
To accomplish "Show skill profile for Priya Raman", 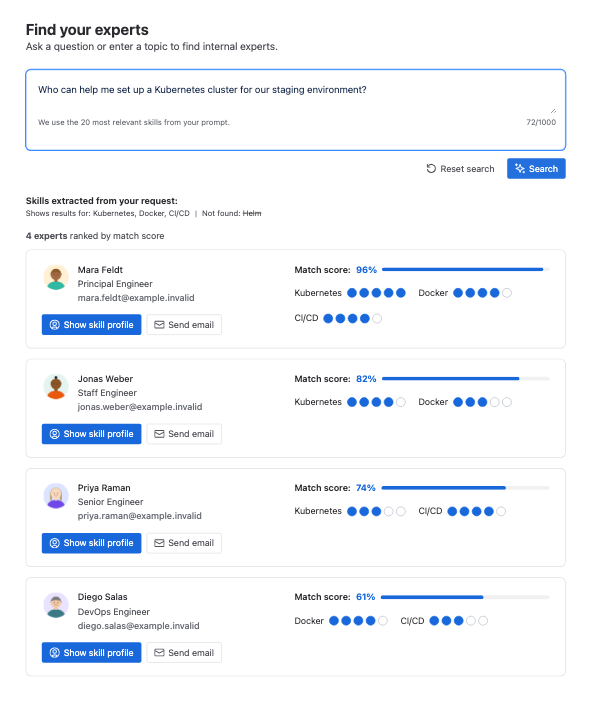I will click(91, 543).
